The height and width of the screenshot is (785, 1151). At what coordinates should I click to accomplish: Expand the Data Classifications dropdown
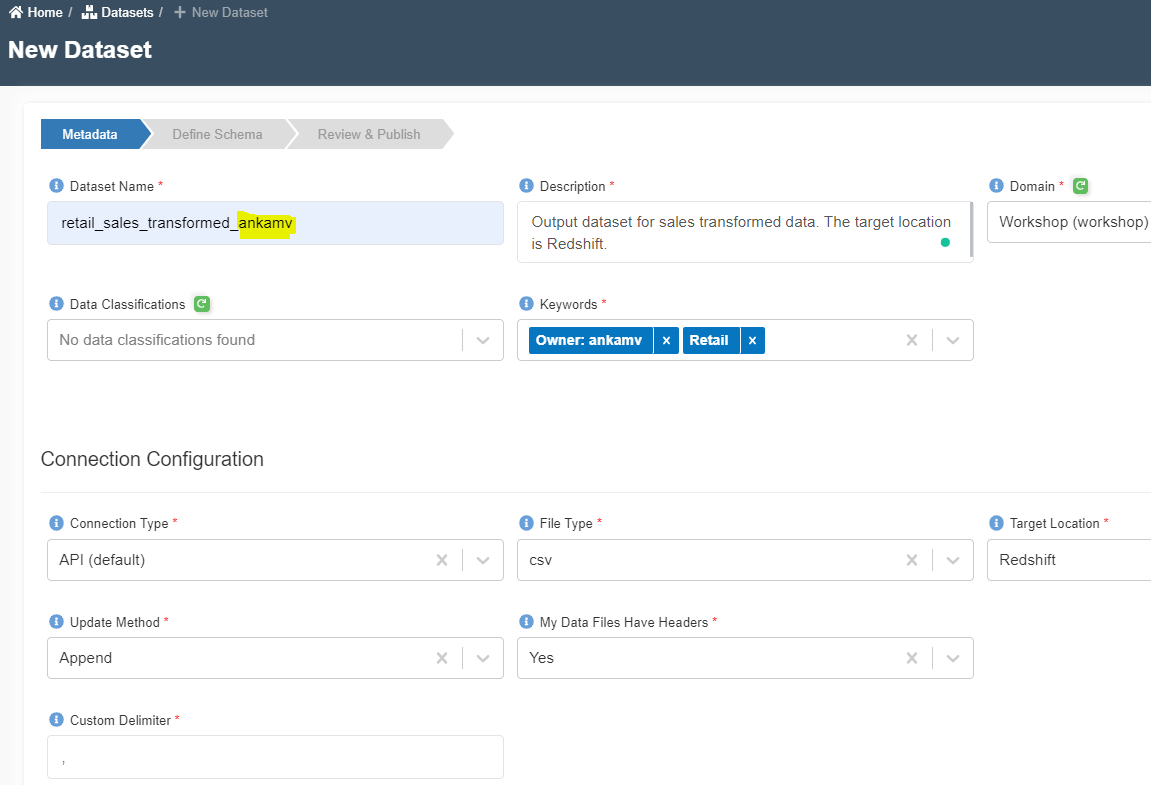coord(483,340)
